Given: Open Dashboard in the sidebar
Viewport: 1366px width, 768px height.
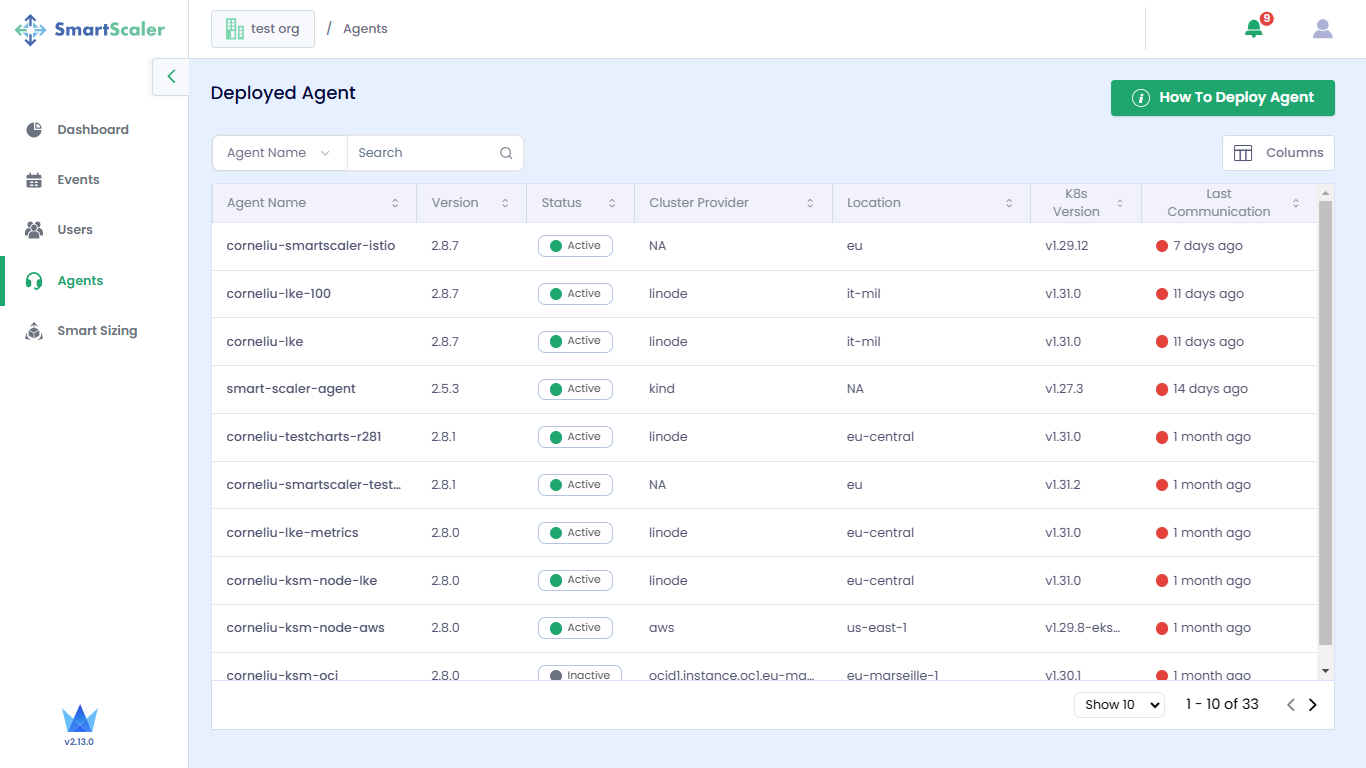Looking at the screenshot, I should pyautogui.click(x=93, y=130).
